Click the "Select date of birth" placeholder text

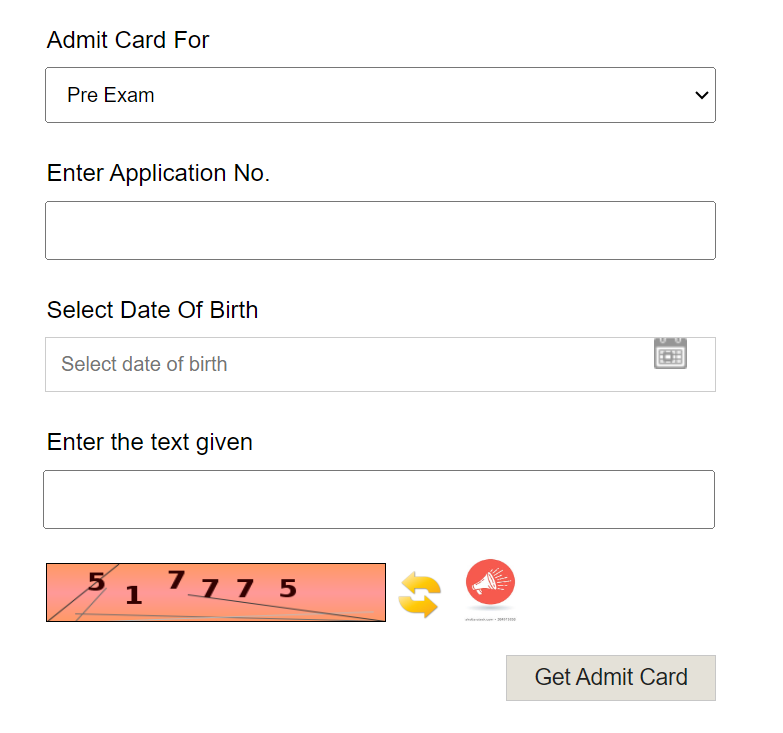pos(144,364)
